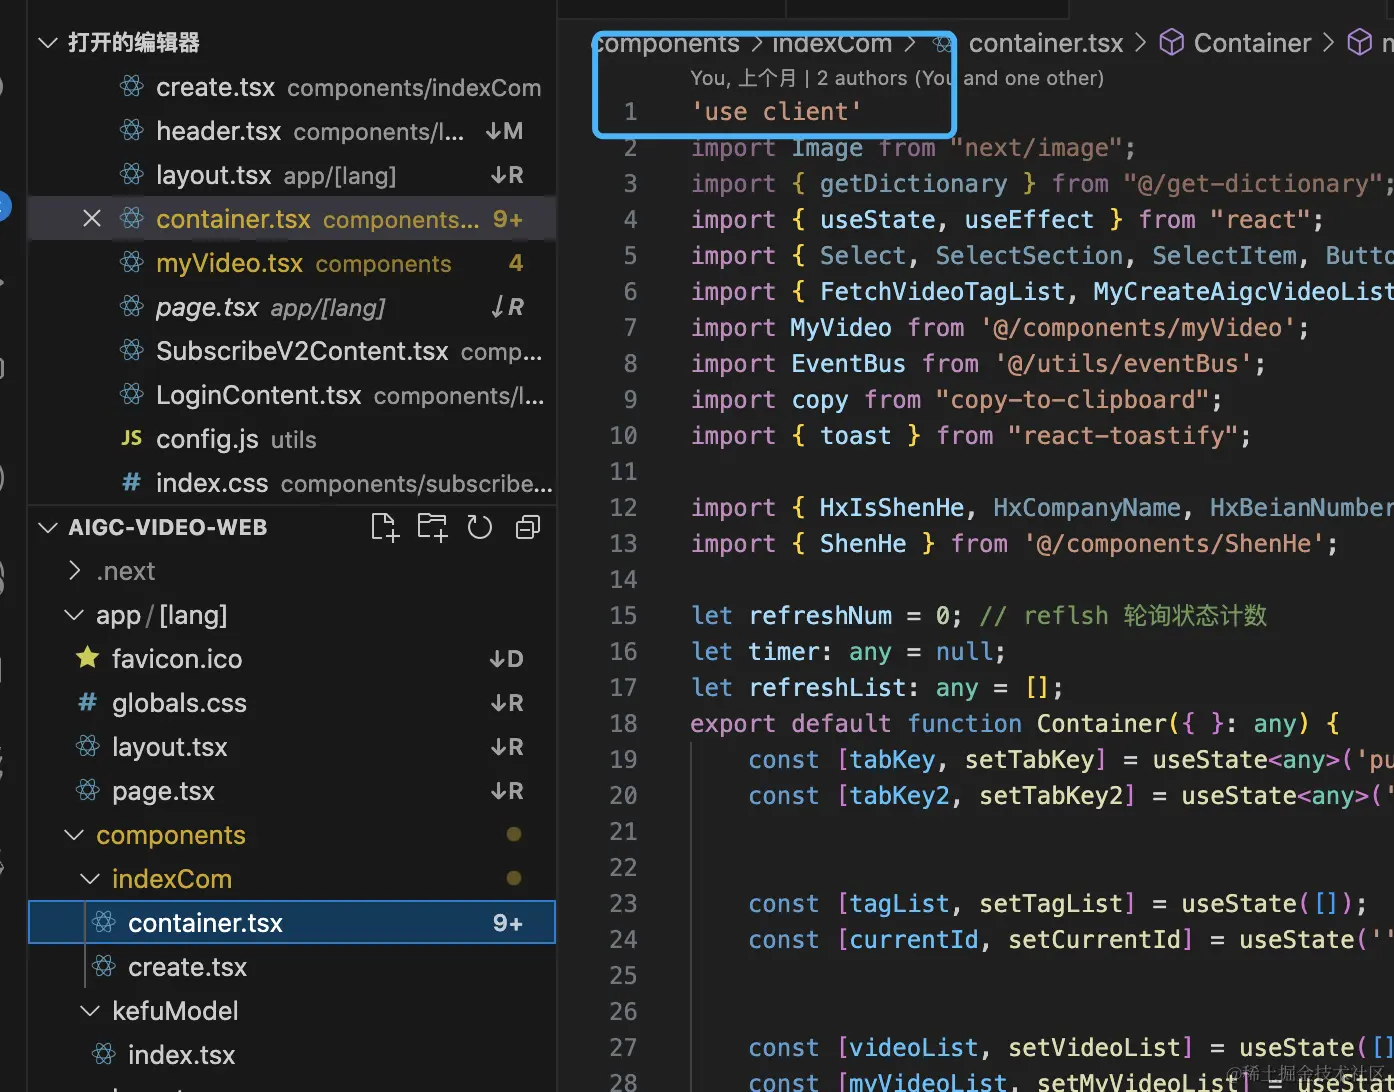
Task: Click the JS icon beside config.js
Action: tap(132, 438)
